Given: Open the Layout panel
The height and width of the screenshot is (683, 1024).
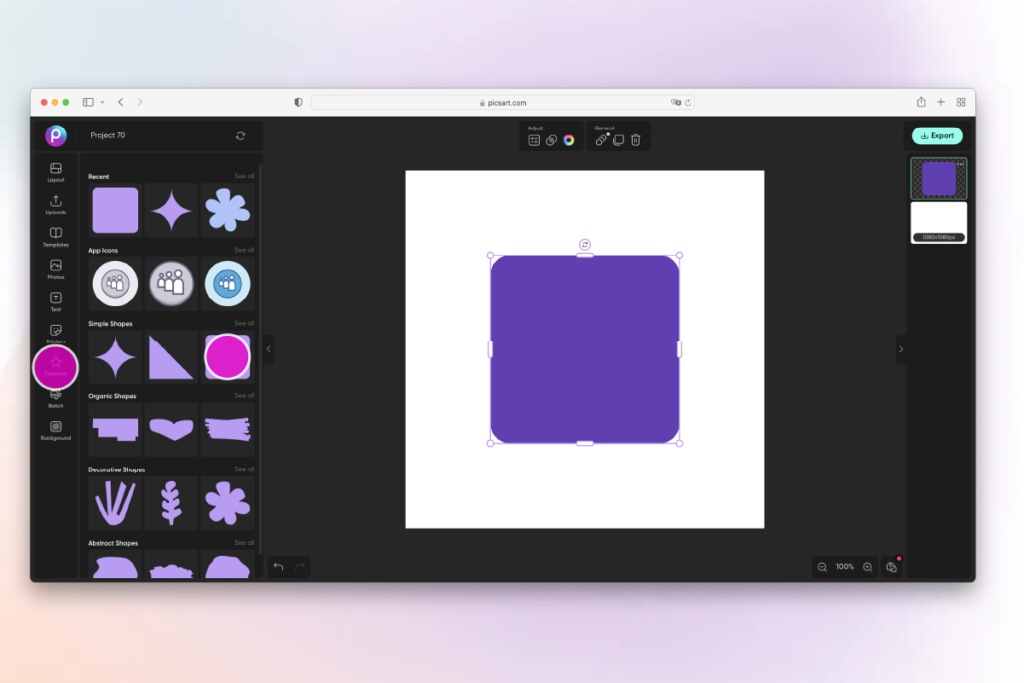Looking at the screenshot, I should click(55, 172).
